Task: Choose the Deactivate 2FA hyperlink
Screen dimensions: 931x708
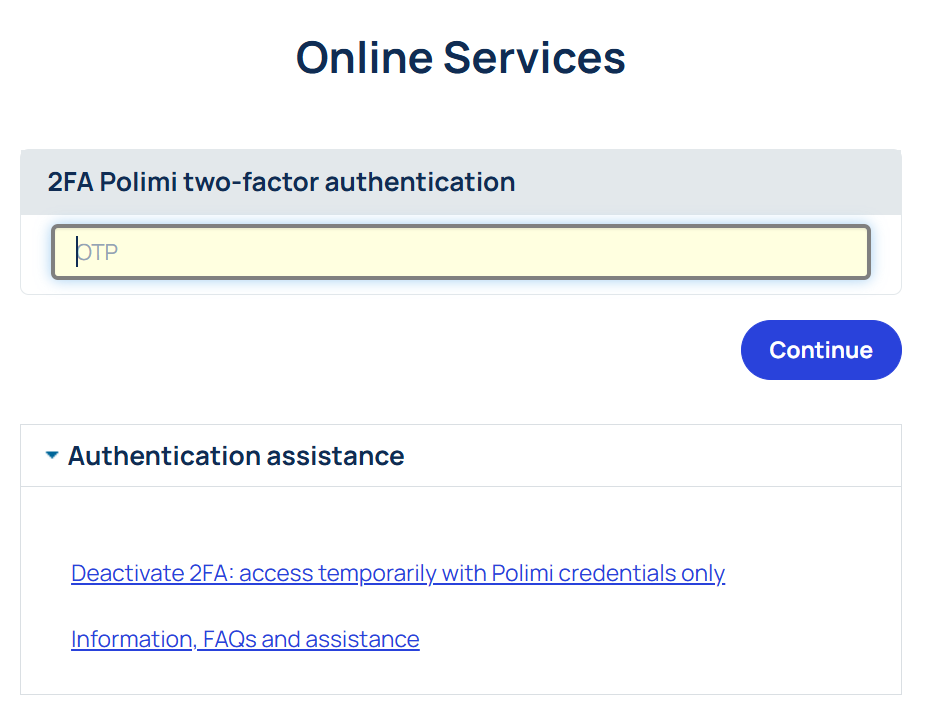Action: pos(398,573)
